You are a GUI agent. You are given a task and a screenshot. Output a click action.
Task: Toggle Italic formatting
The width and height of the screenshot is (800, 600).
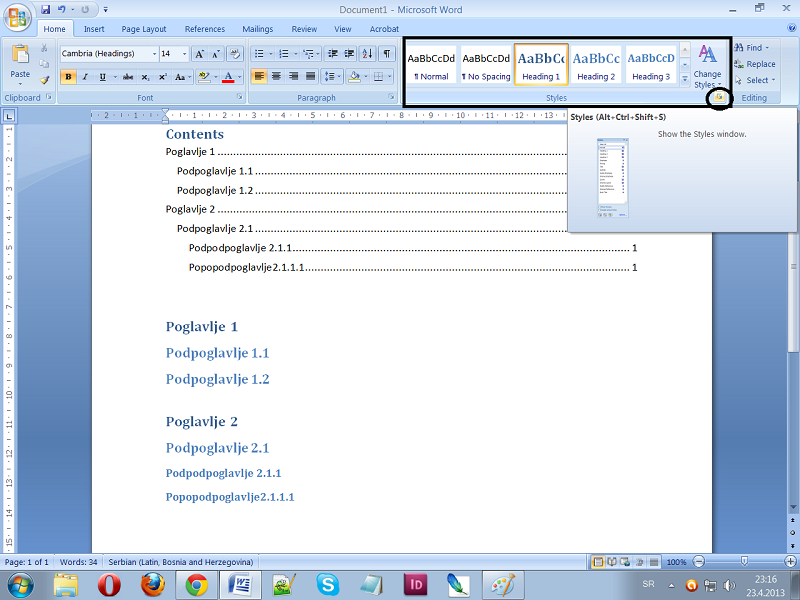point(85,77)
